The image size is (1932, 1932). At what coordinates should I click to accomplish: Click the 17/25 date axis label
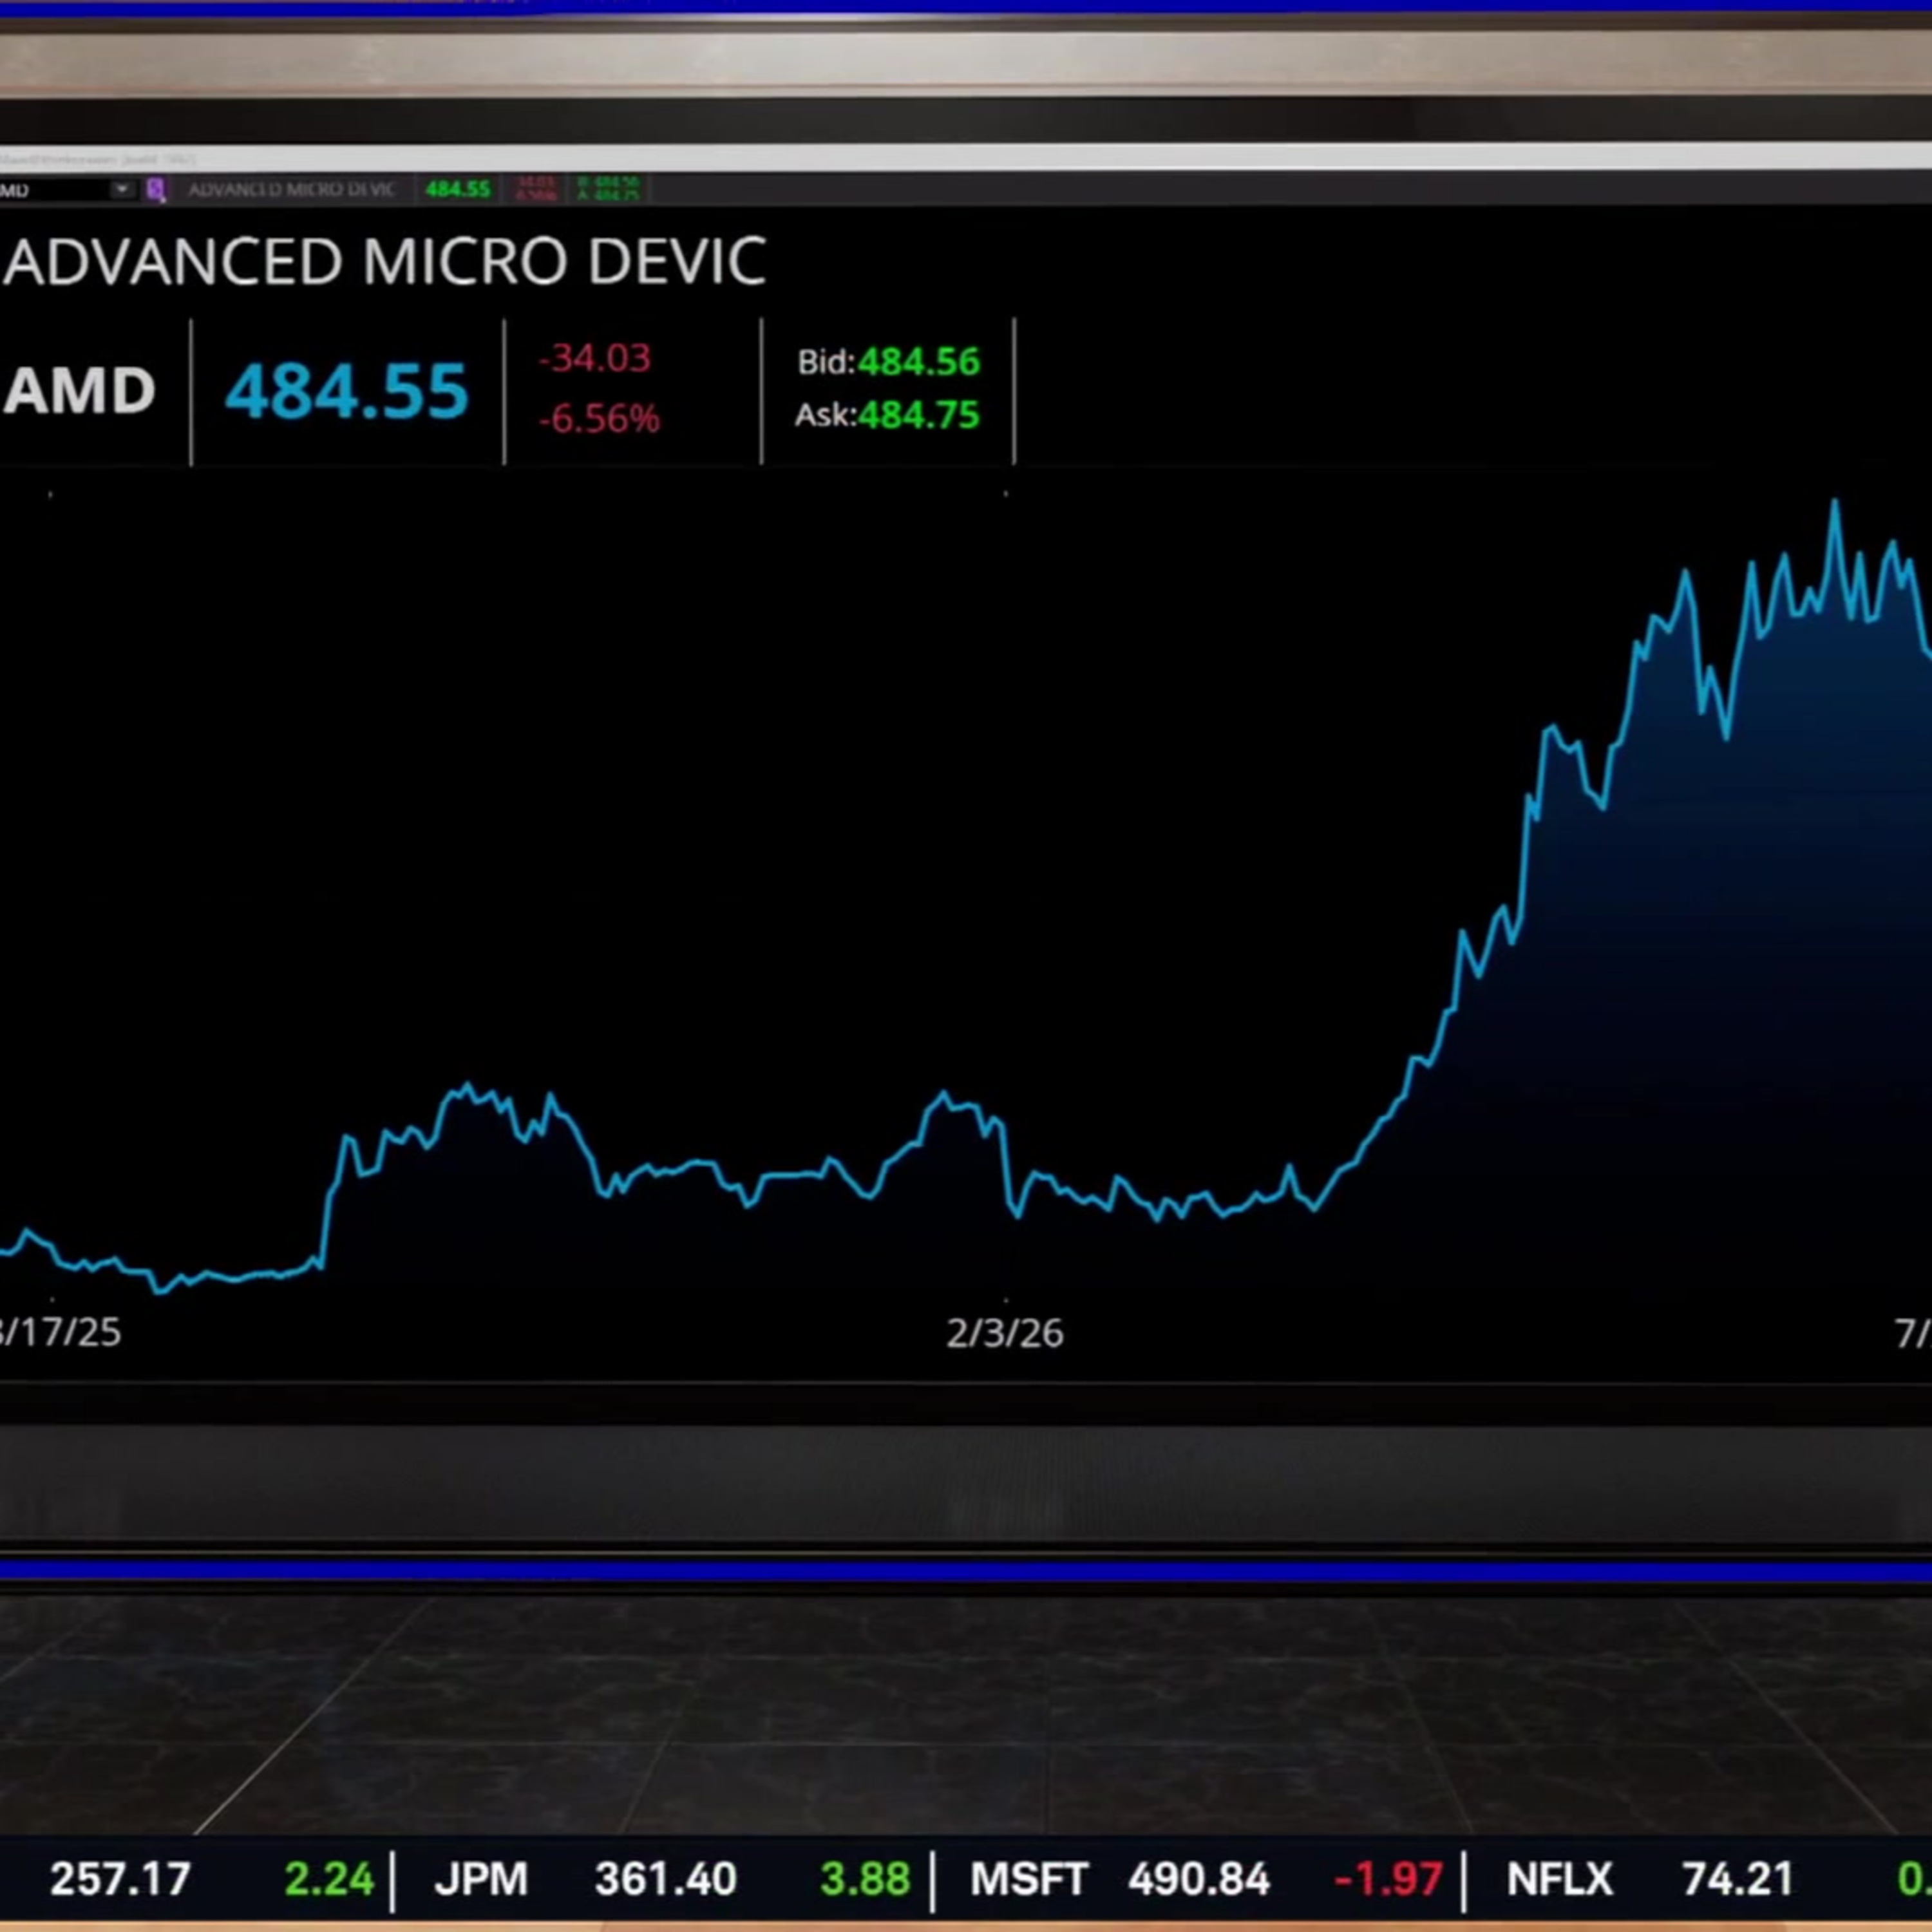[x=60, y=1332]
